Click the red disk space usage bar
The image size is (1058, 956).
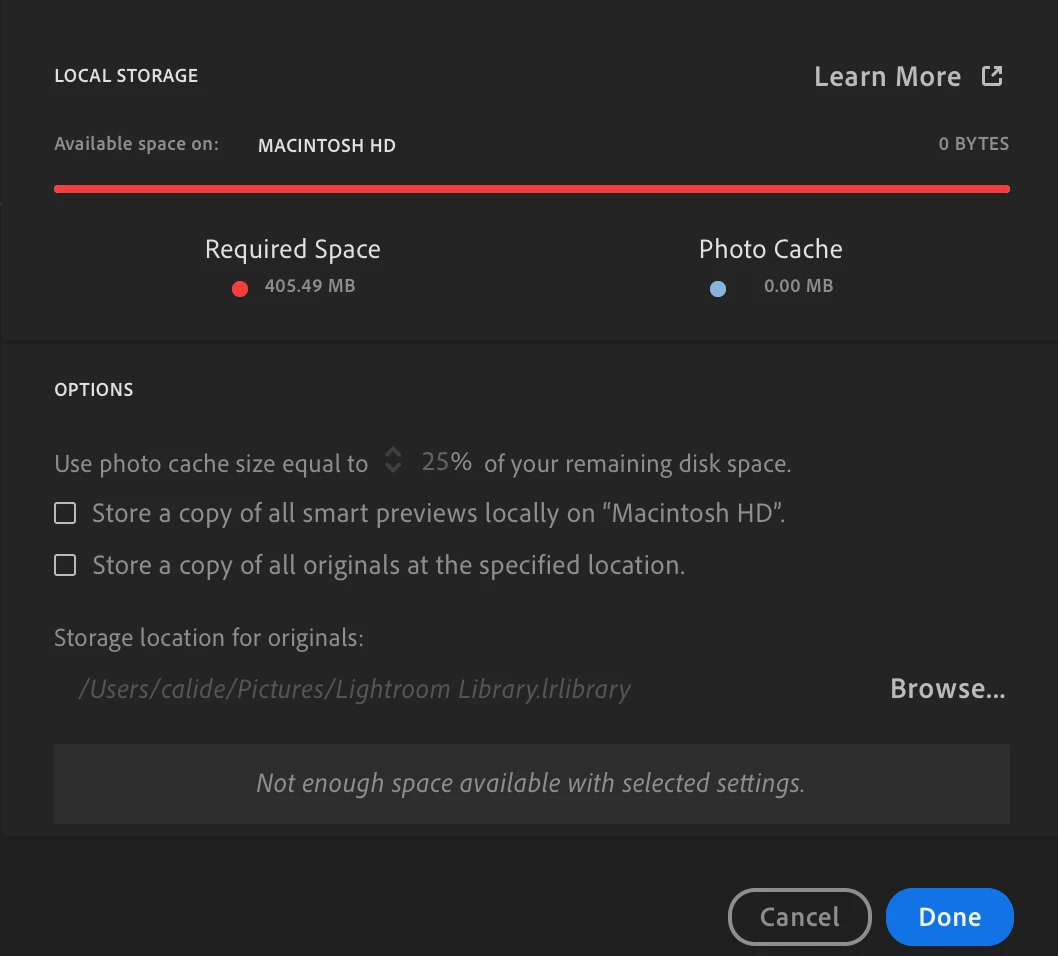click(x=532, y=189)
